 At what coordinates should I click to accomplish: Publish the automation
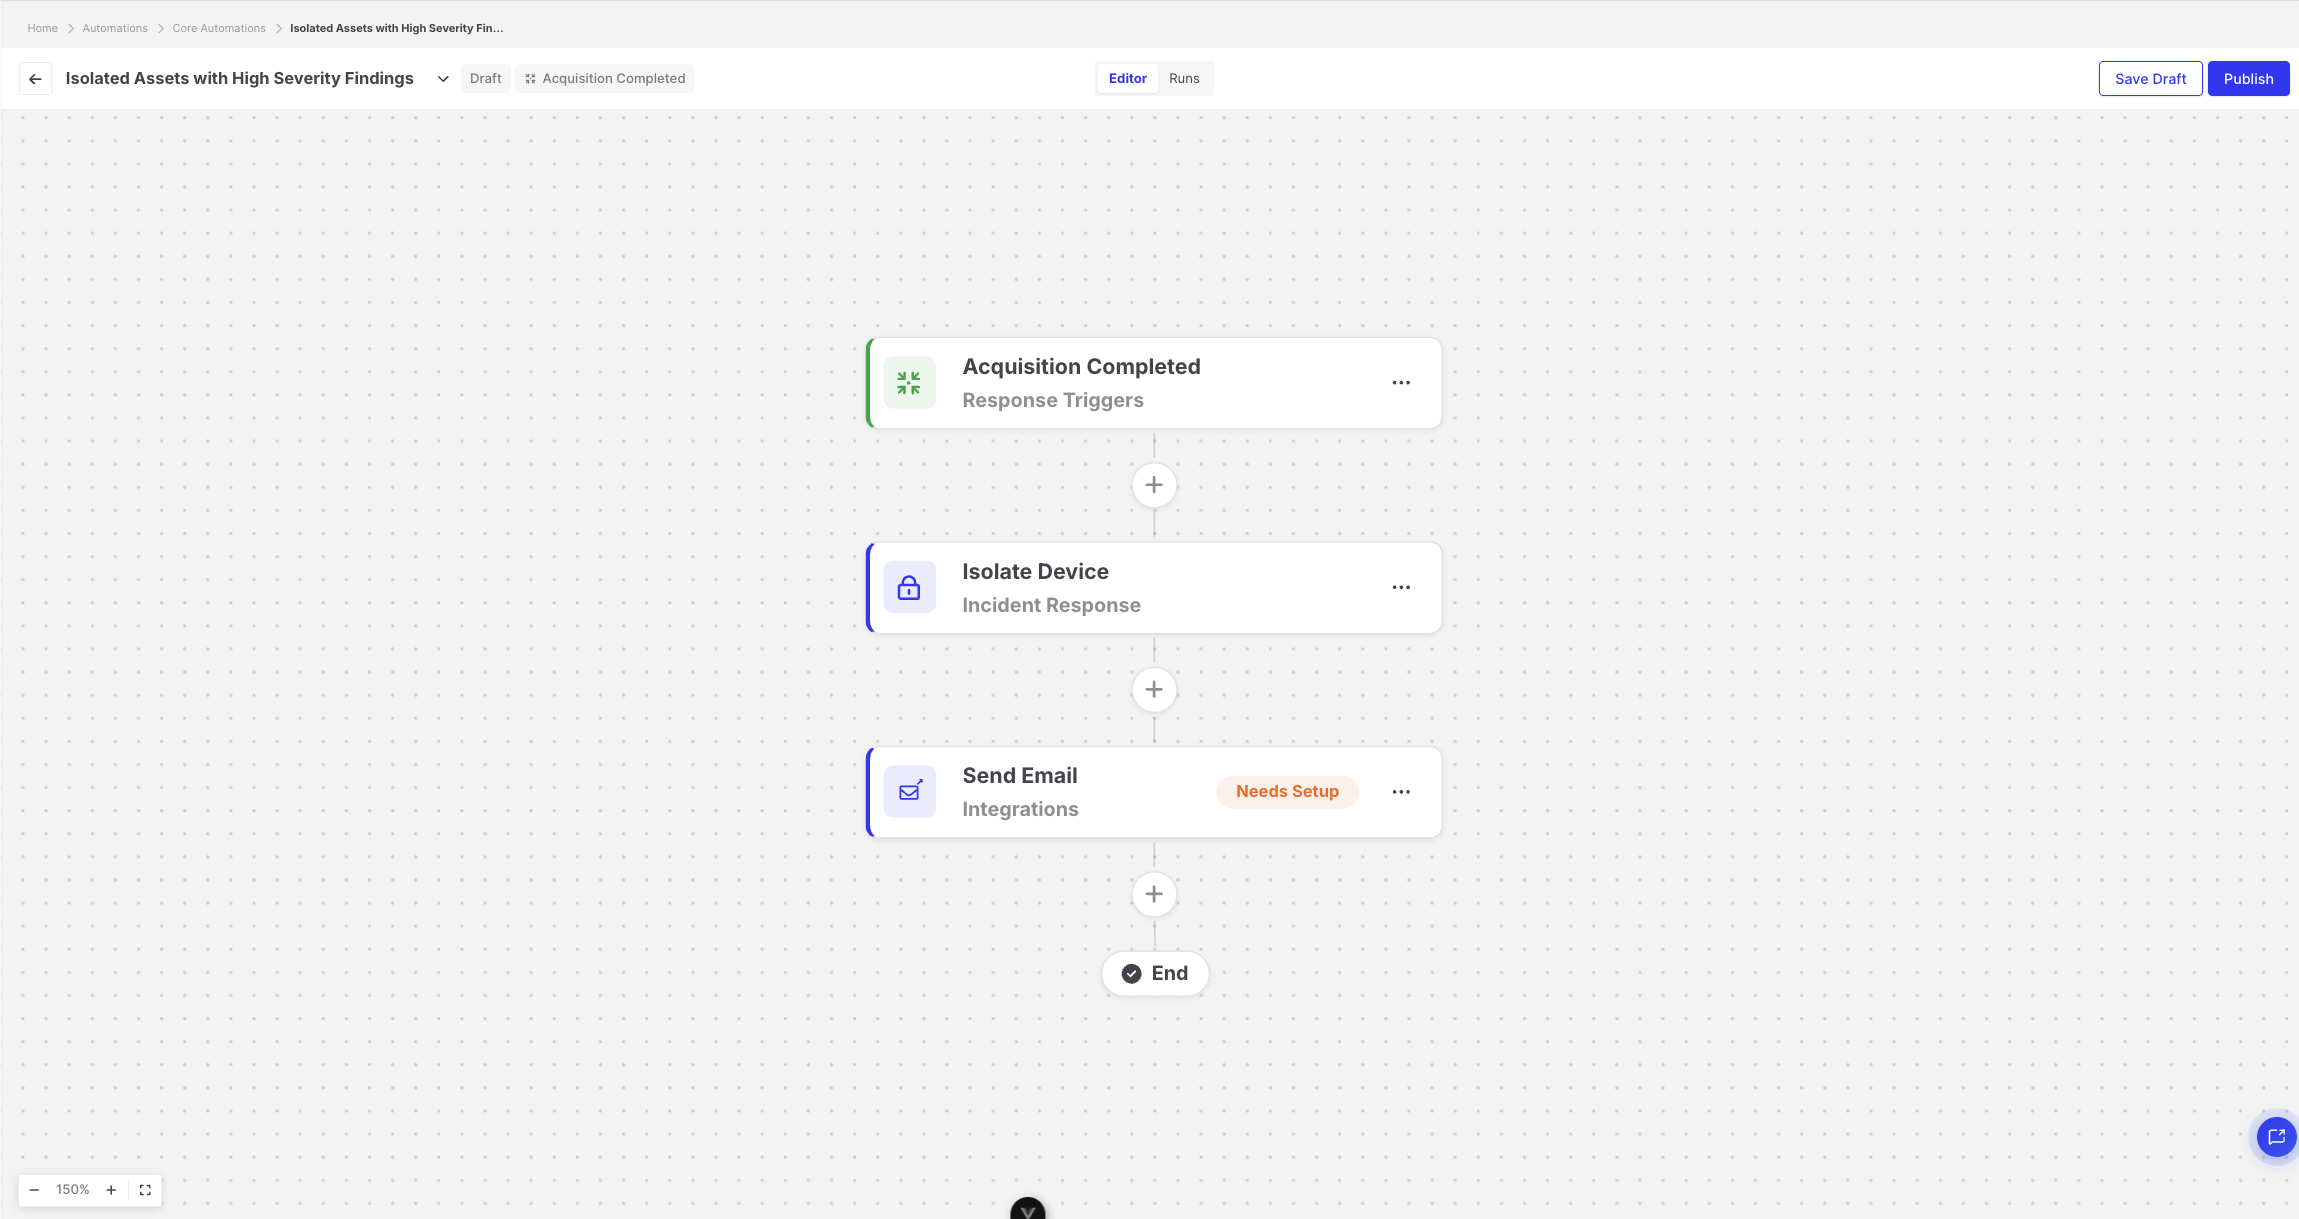click(x=2248, y=79)
